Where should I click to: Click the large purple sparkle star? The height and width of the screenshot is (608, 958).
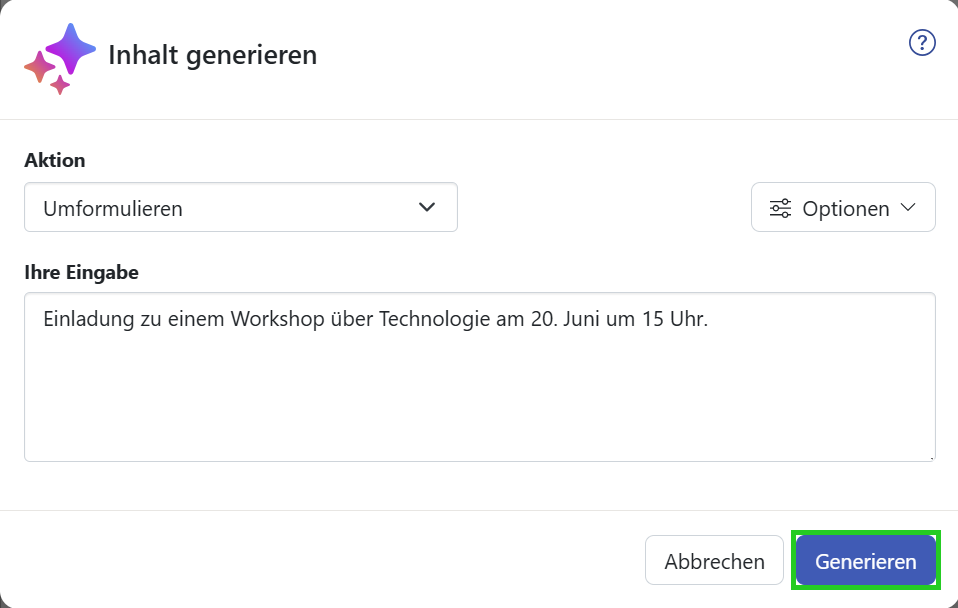[x=71, y=48]
